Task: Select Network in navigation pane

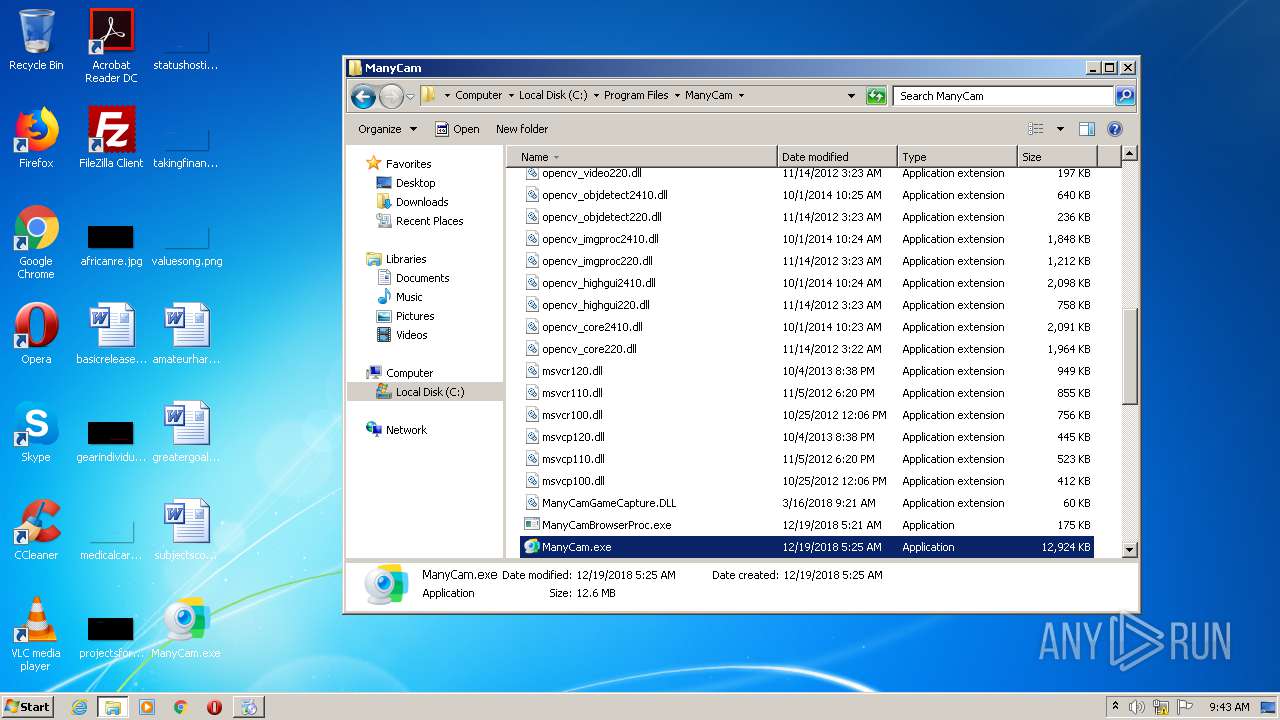Action: click(x=406, y=430)
